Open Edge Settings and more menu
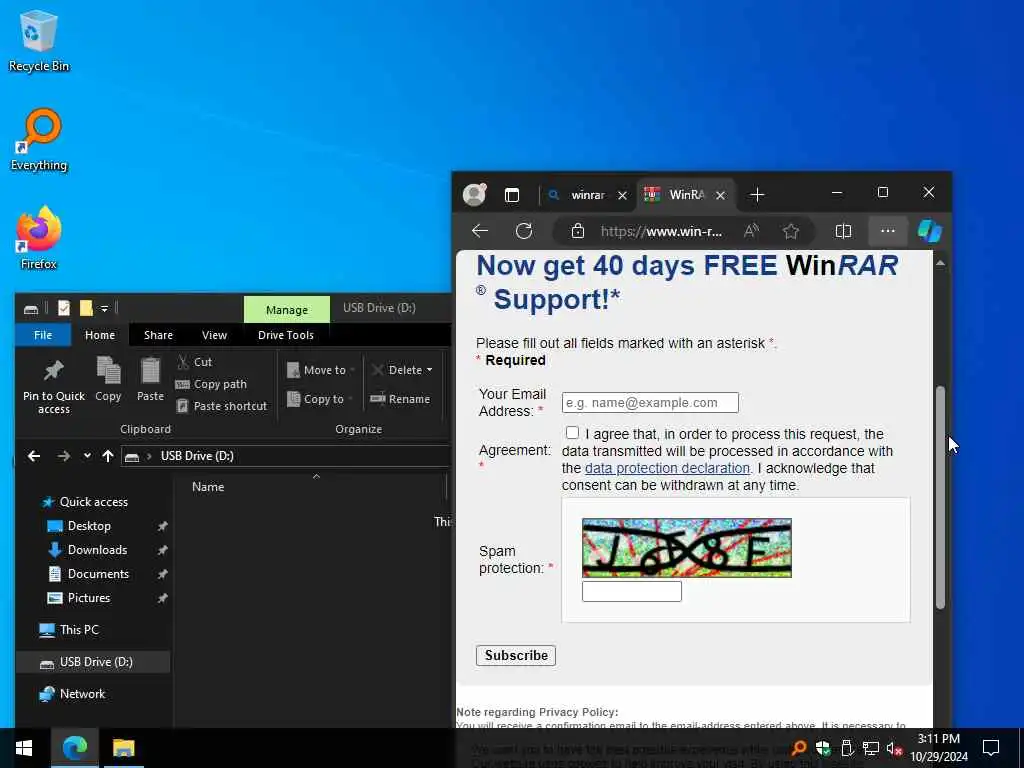Image resolution: width=1024 pixels, height=768 pixels. pyautogui.click(x=888, y=231)
